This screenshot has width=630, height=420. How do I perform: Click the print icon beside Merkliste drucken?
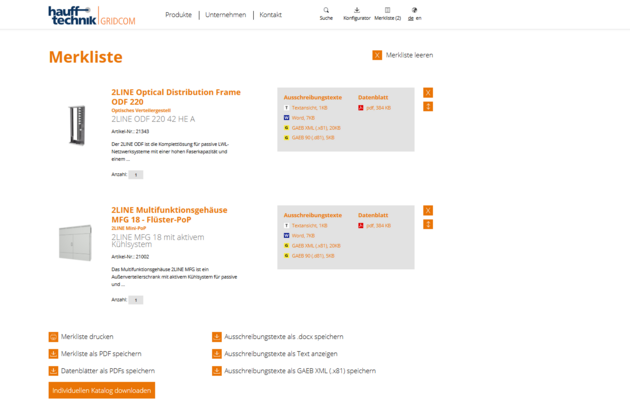(x=53, y=337)
